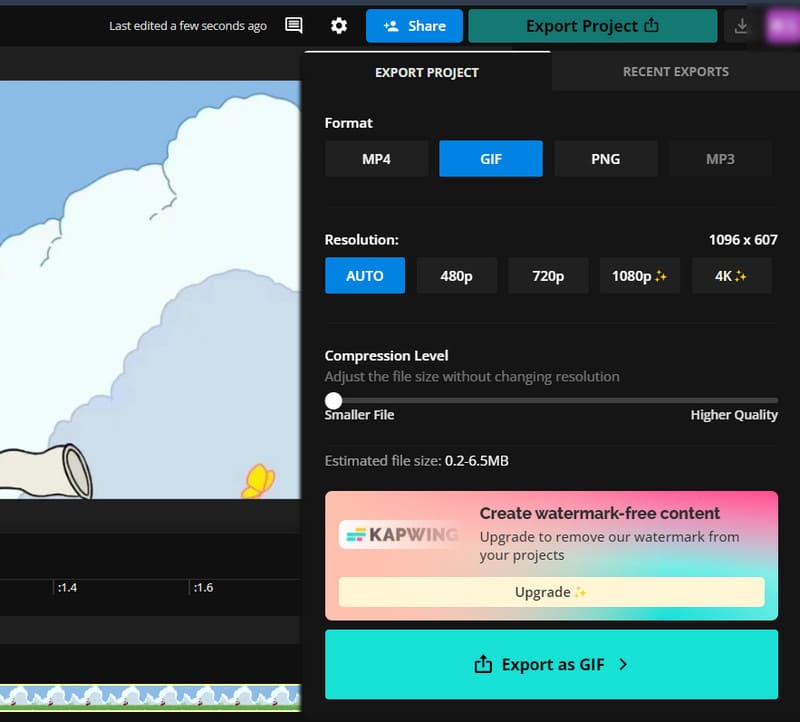Open the purple profile avatar
The image size is (800, 722).
[782, 26]
